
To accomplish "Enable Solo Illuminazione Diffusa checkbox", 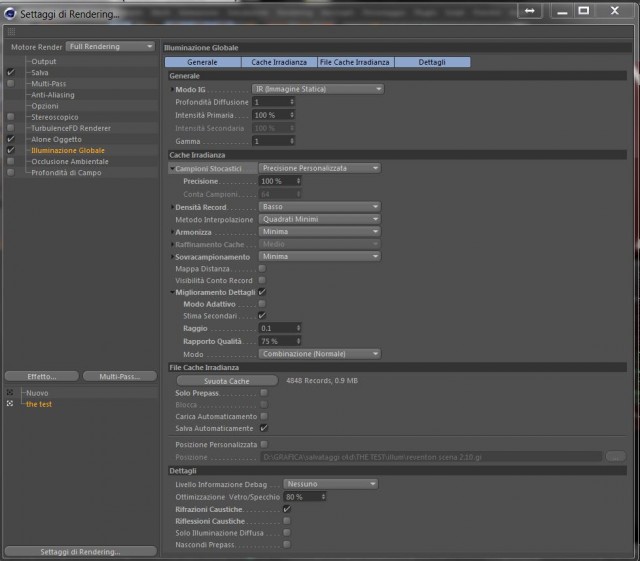I will coord(287,532).
